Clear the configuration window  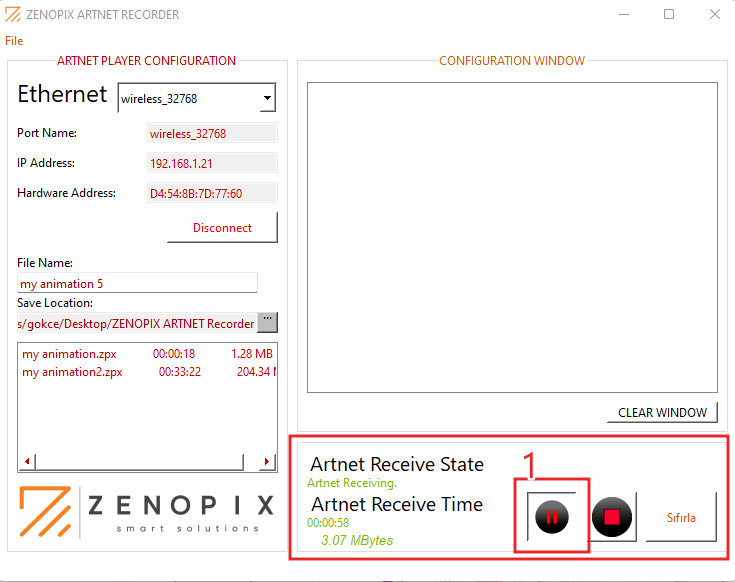pos(662,412)
